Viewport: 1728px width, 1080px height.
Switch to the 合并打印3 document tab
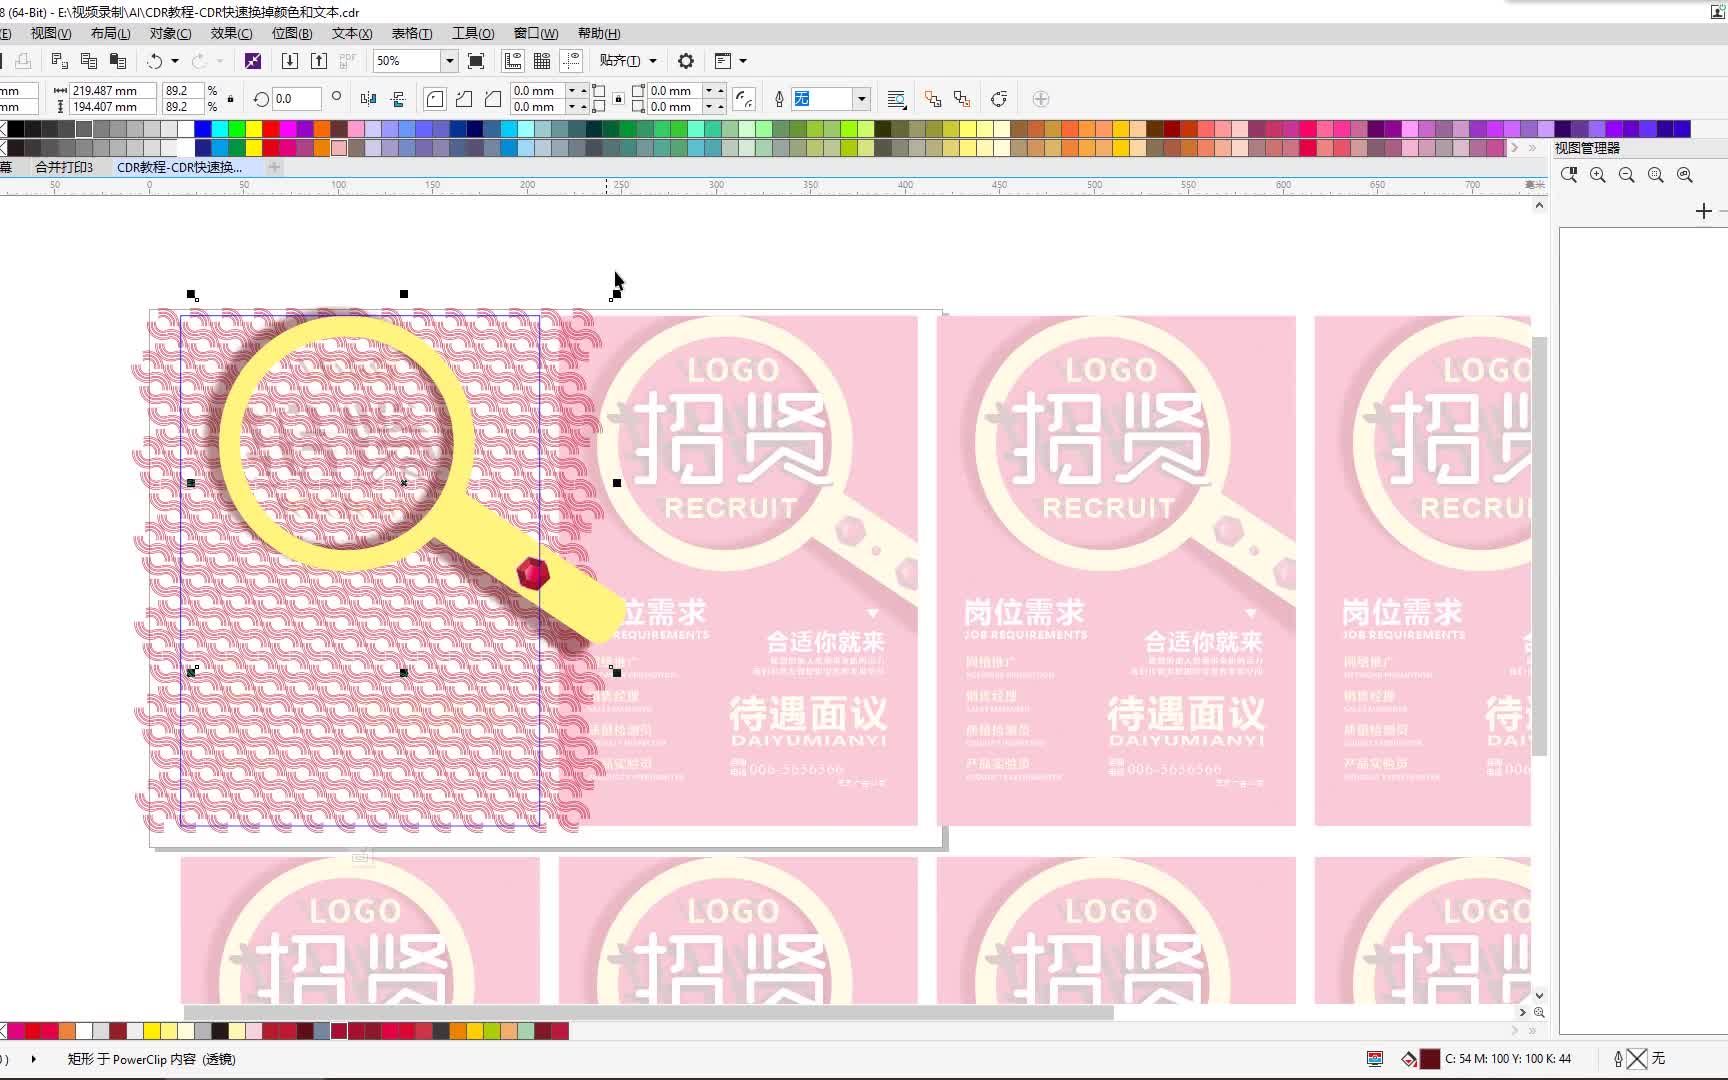pos(64,167)
